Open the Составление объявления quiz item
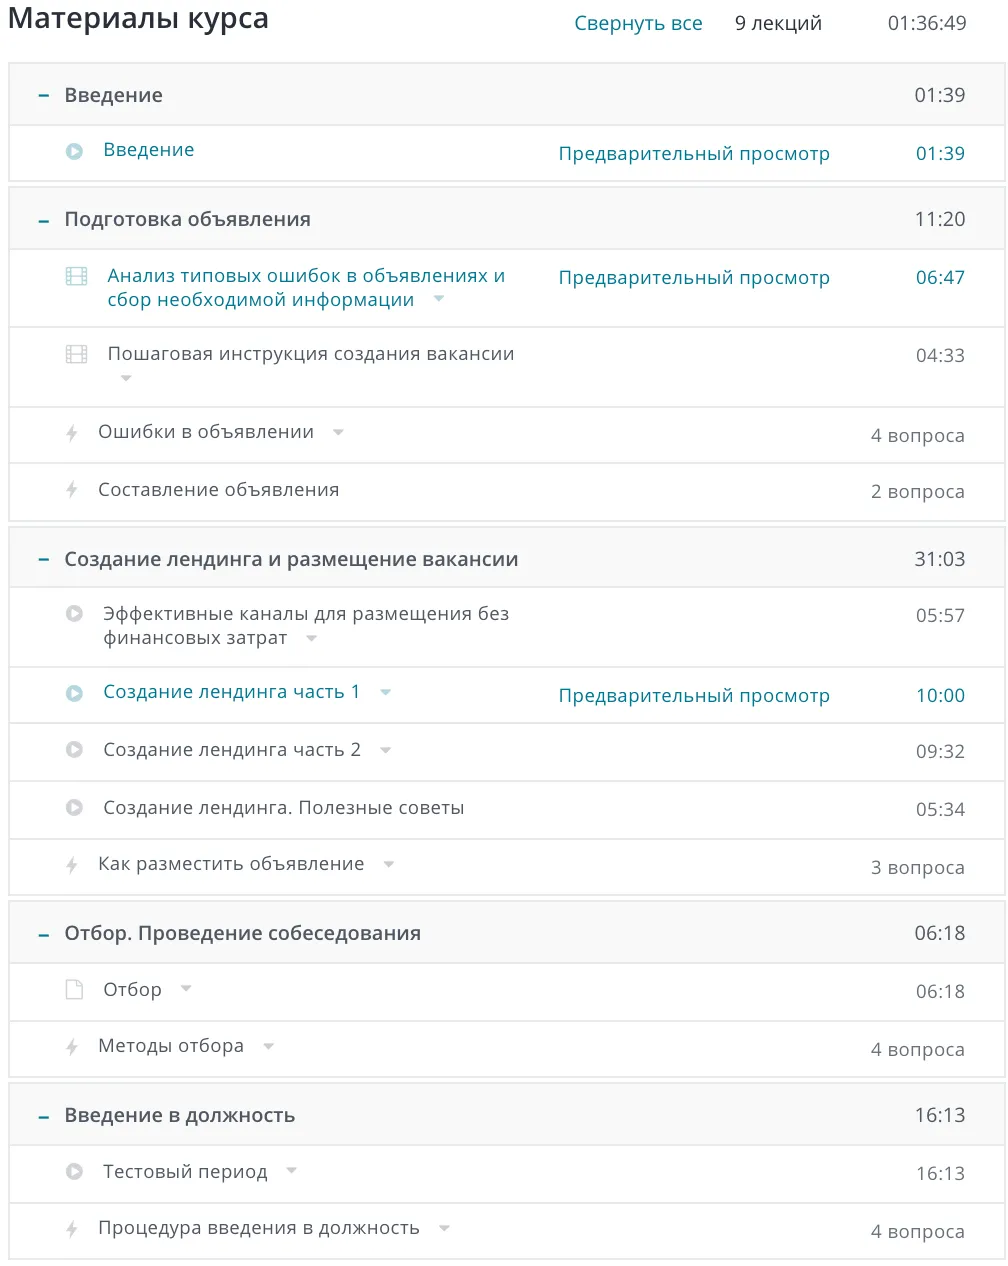The image size is (1008, 1266). point(218,490)
